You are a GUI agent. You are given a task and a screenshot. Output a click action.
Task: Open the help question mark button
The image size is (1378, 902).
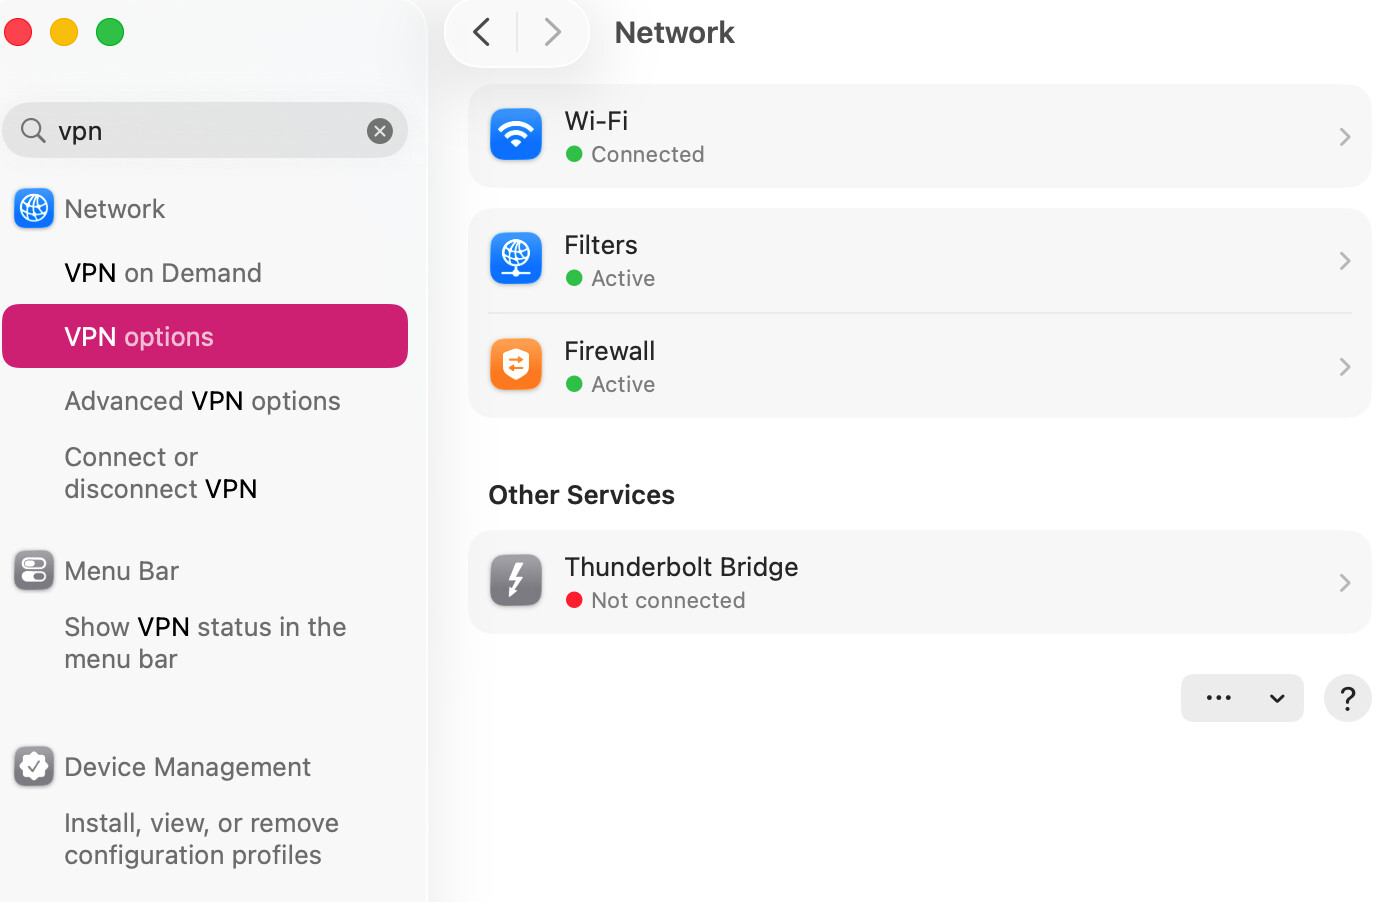[1347, 698]
